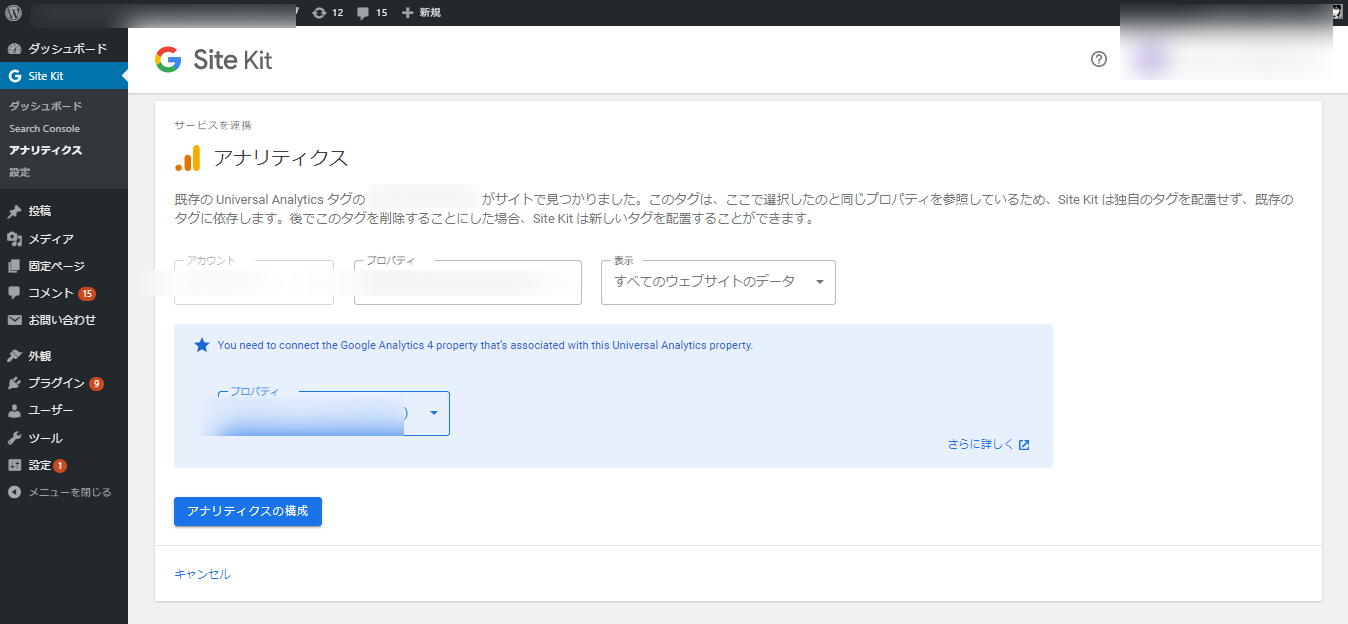Viewport: 1348px width, 624px height.
Task: Open Search Console submenu item
Action: click(44, 128)
